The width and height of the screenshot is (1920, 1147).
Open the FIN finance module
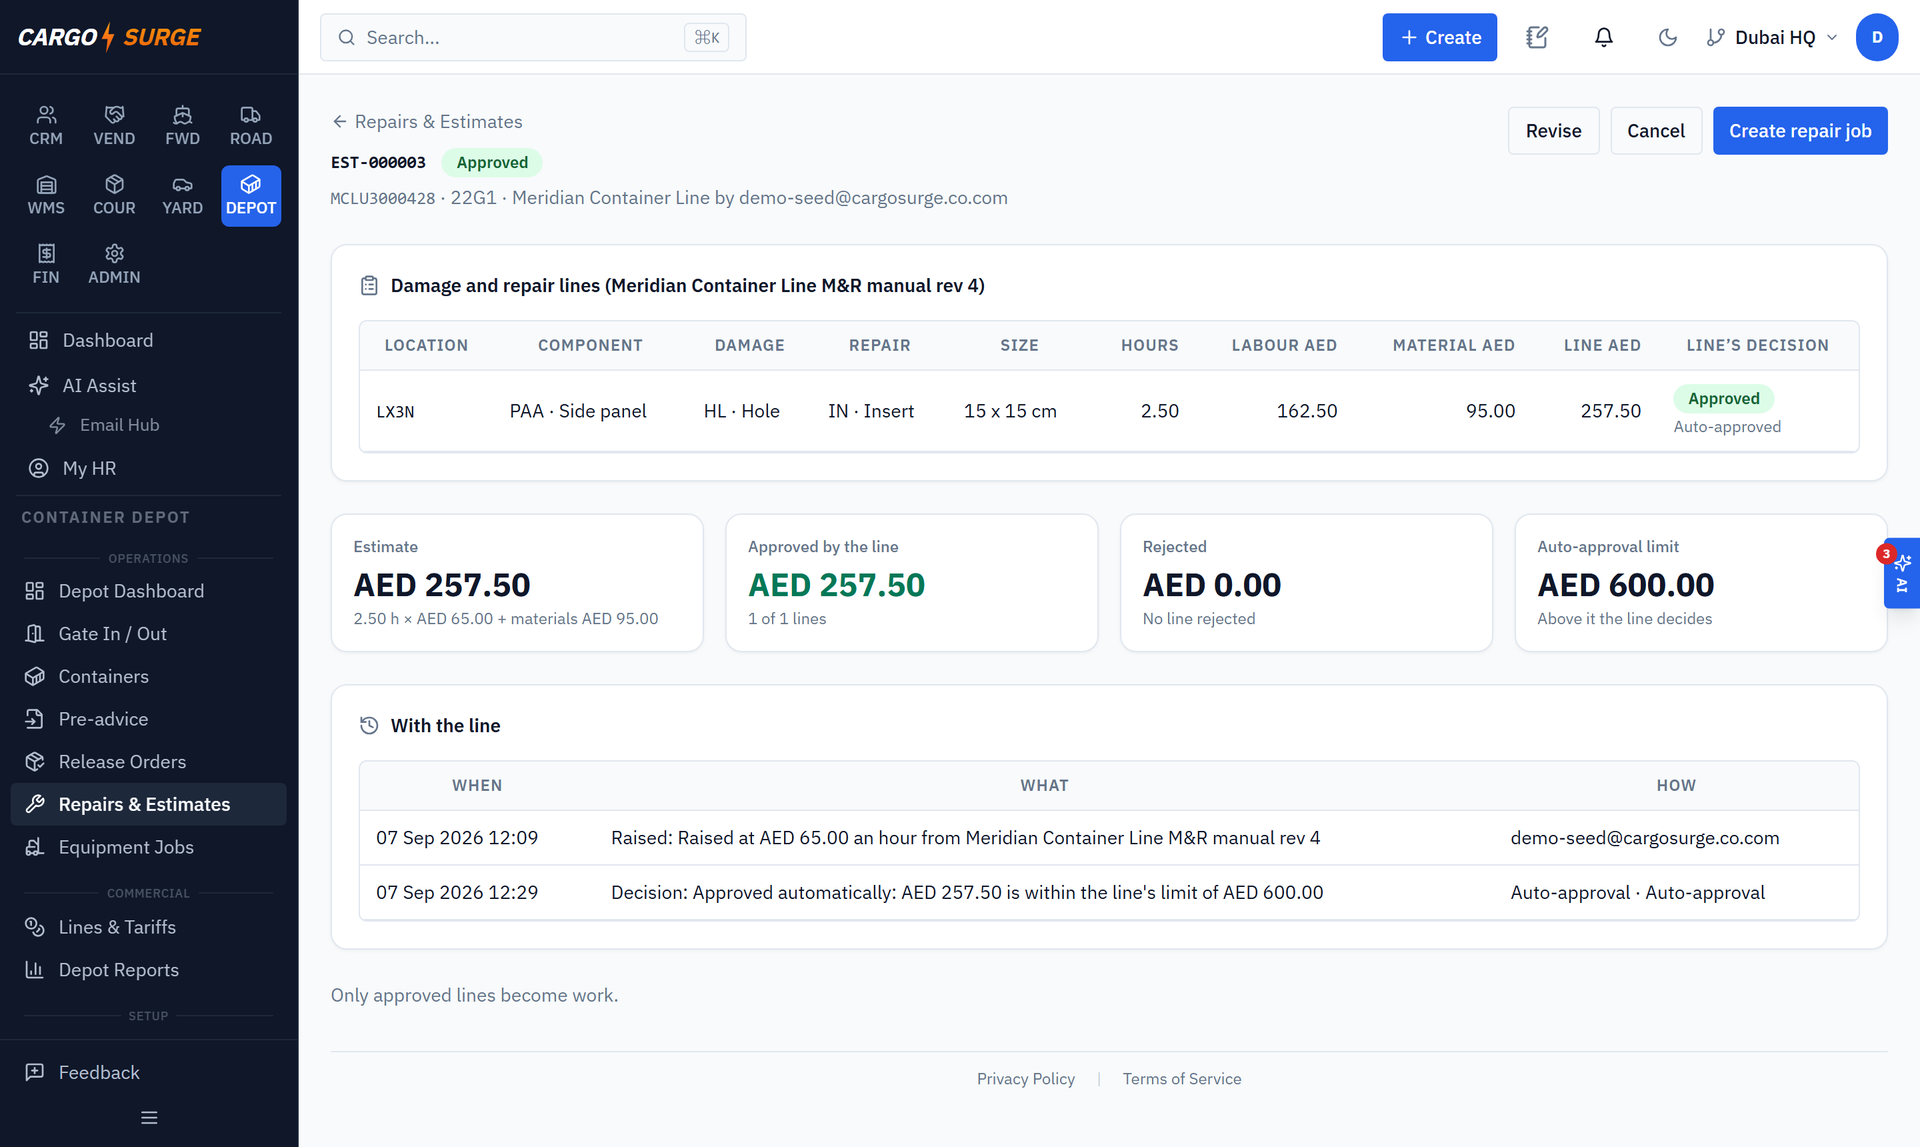tap(46, 264)
